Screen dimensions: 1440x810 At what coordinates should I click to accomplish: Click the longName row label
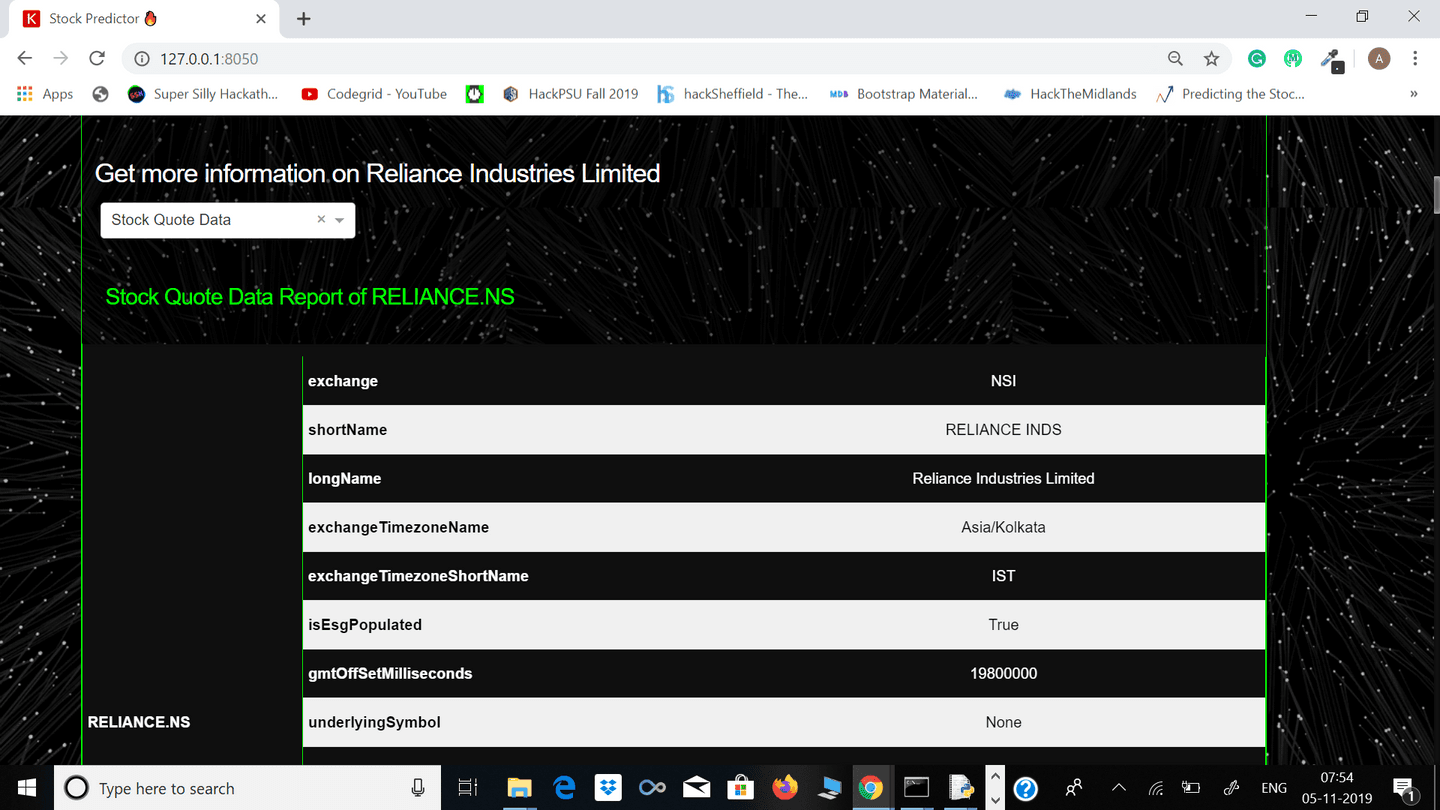click(x=344, y=479)
